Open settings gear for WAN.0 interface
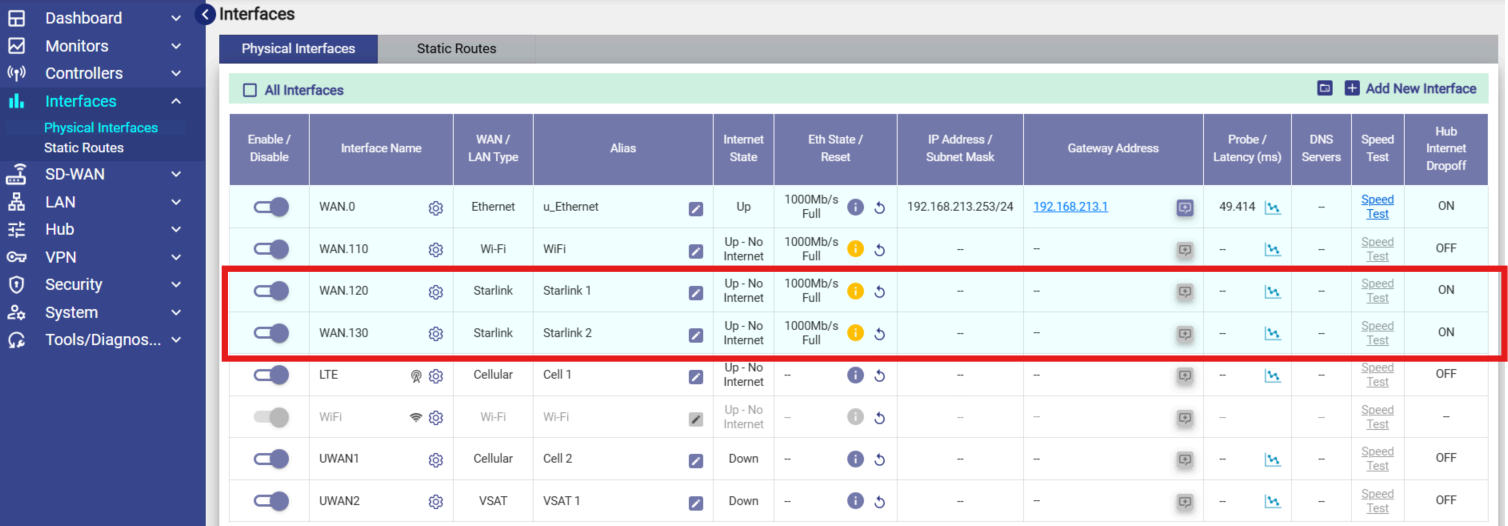1508x526 pixels. pos(435,208)
